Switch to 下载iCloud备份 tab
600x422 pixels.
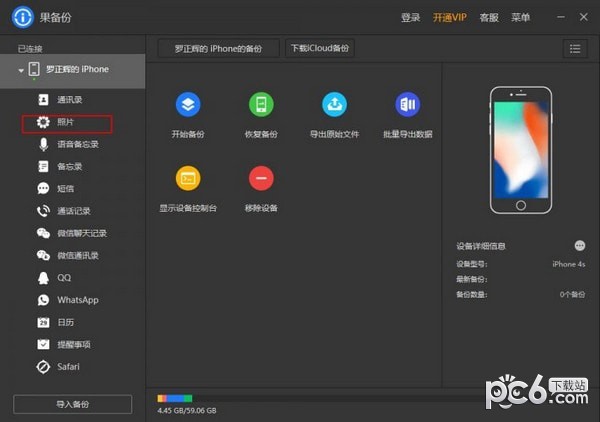[319, 48]
